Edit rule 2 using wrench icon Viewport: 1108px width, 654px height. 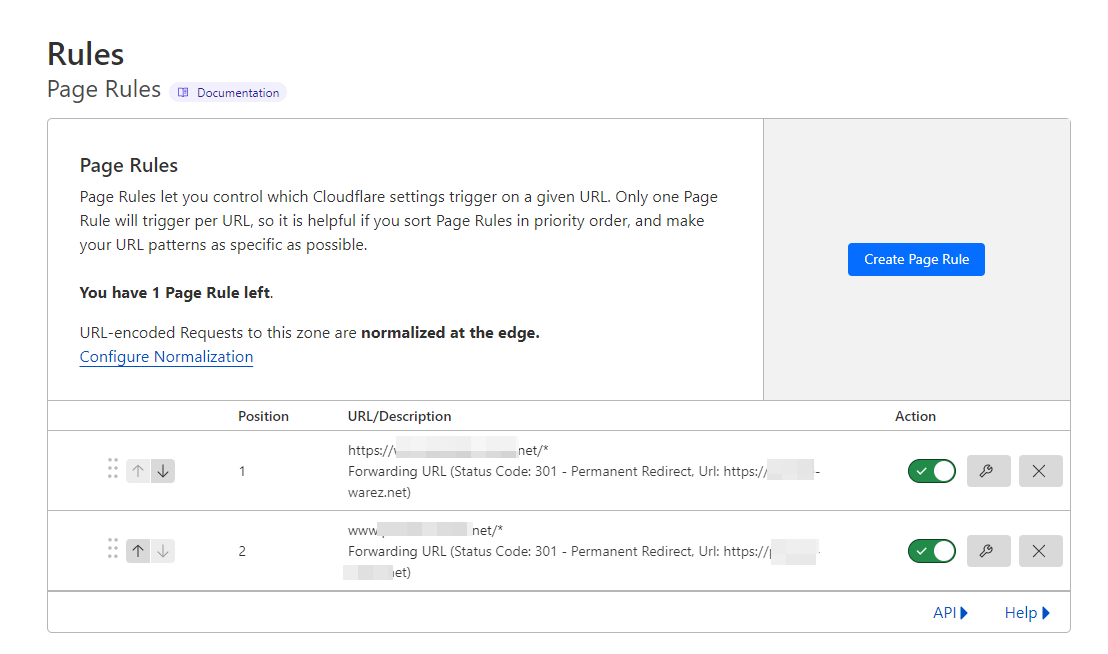tap(988, 551)
